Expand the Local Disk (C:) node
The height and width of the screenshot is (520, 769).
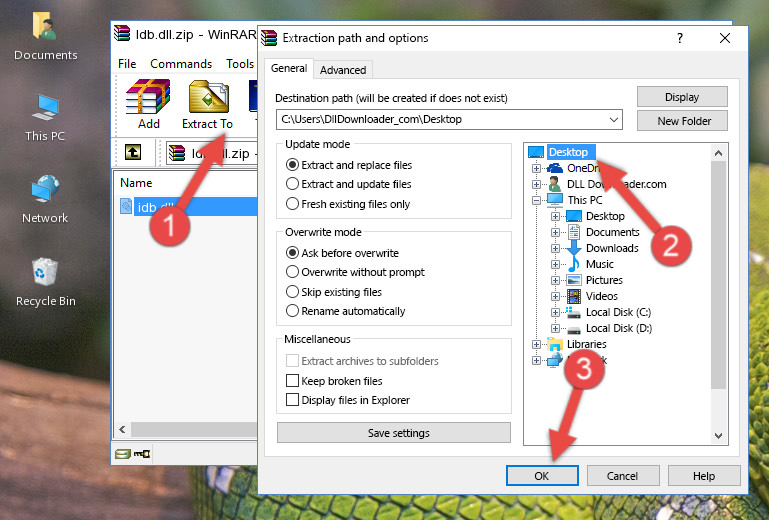(555, 312)
